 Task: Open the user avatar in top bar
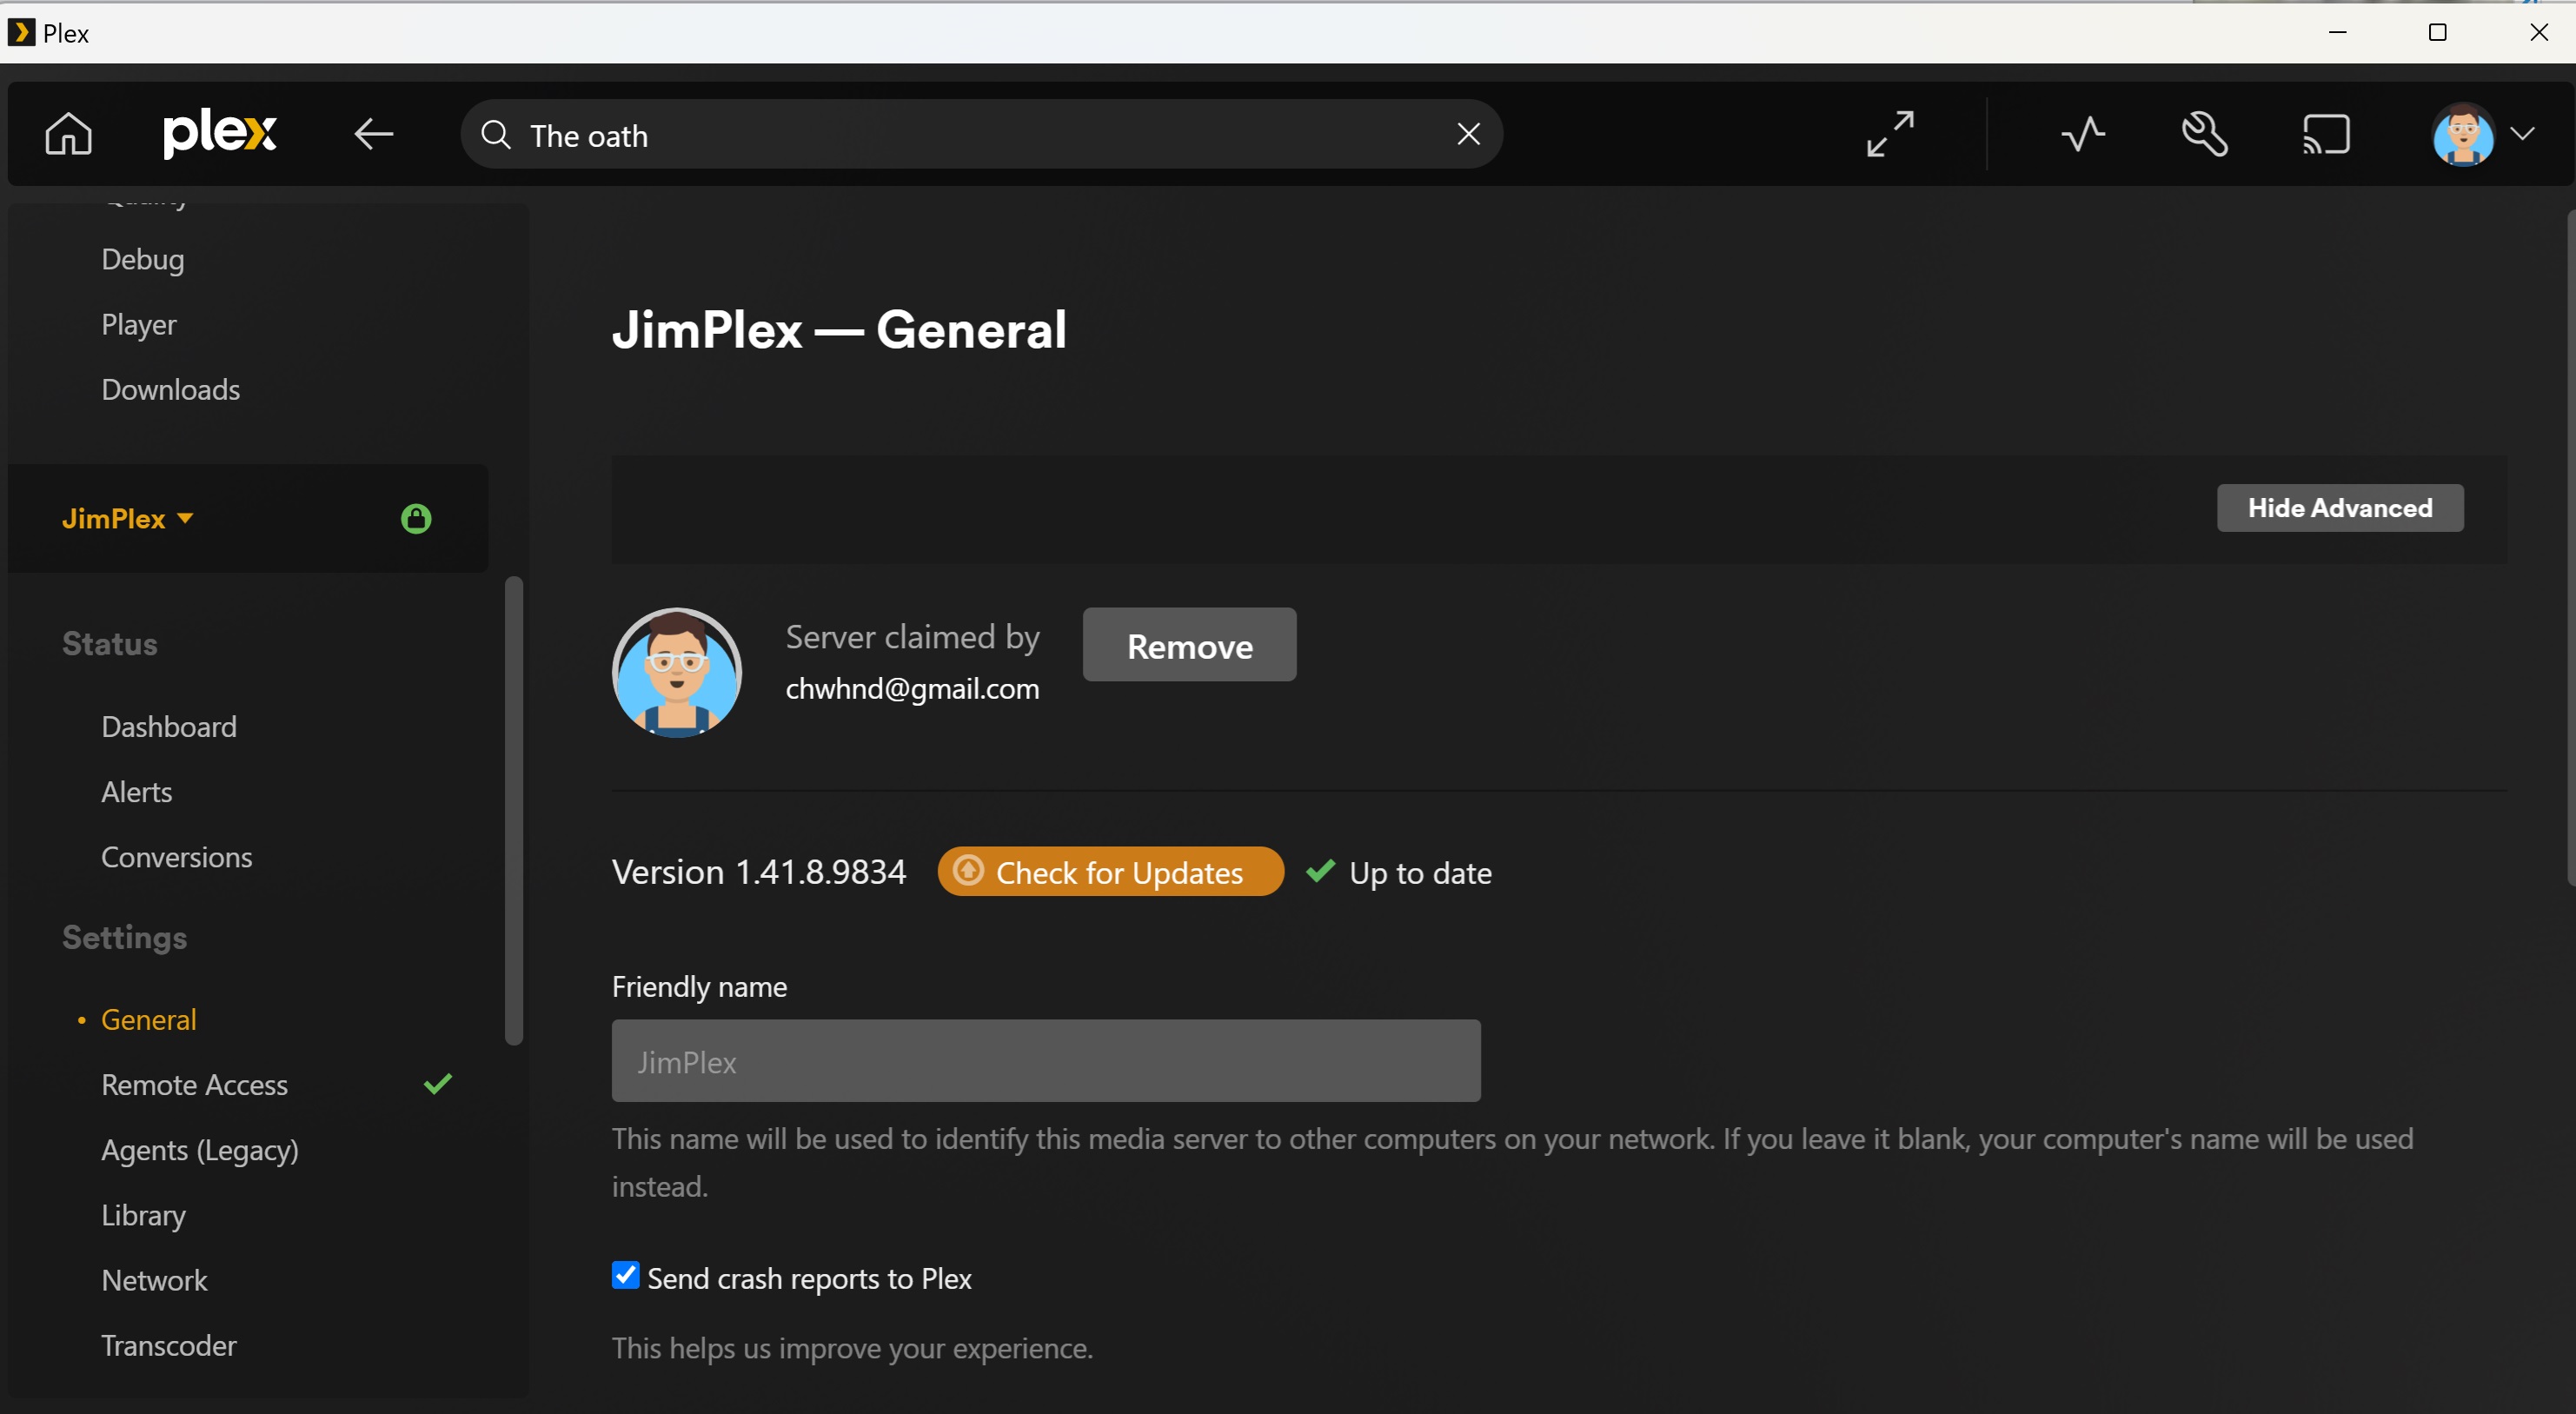tap(2463, 134)
